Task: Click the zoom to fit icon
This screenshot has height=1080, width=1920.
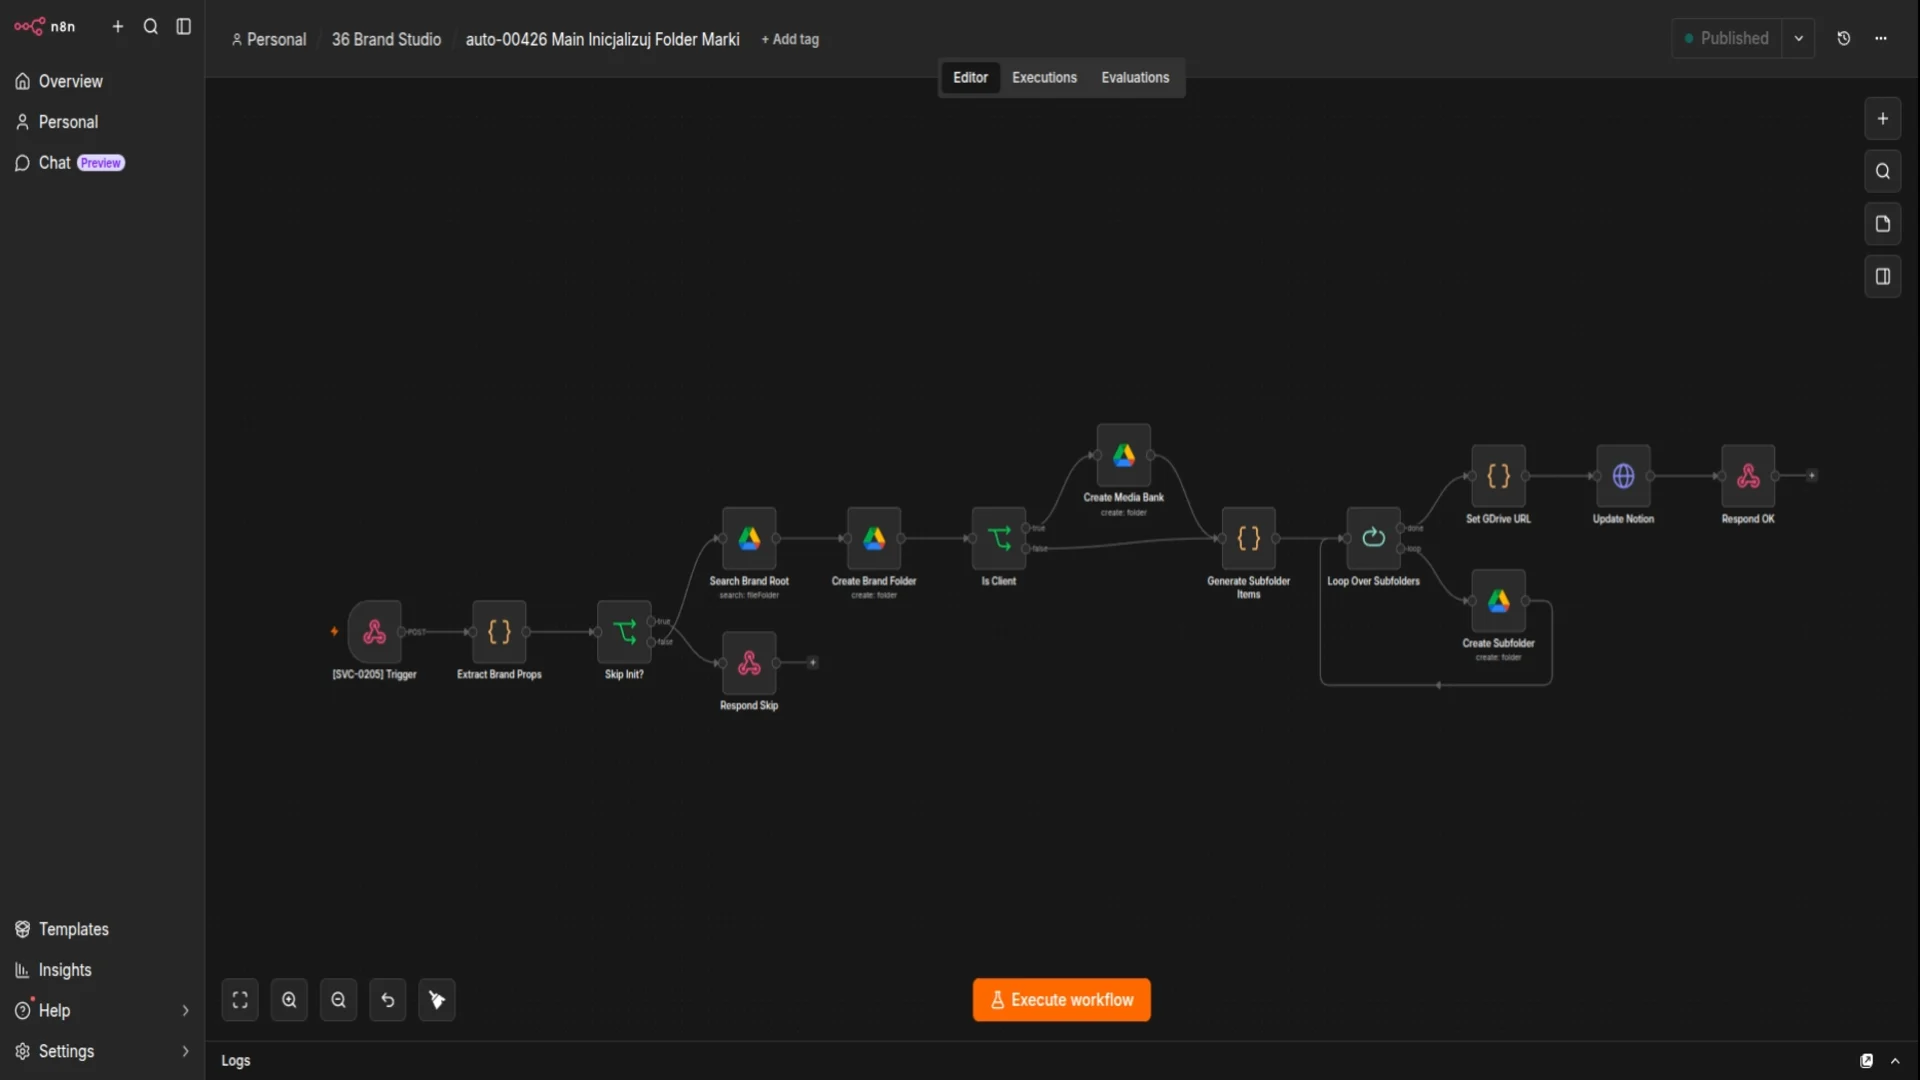Action: (240, 1000)
